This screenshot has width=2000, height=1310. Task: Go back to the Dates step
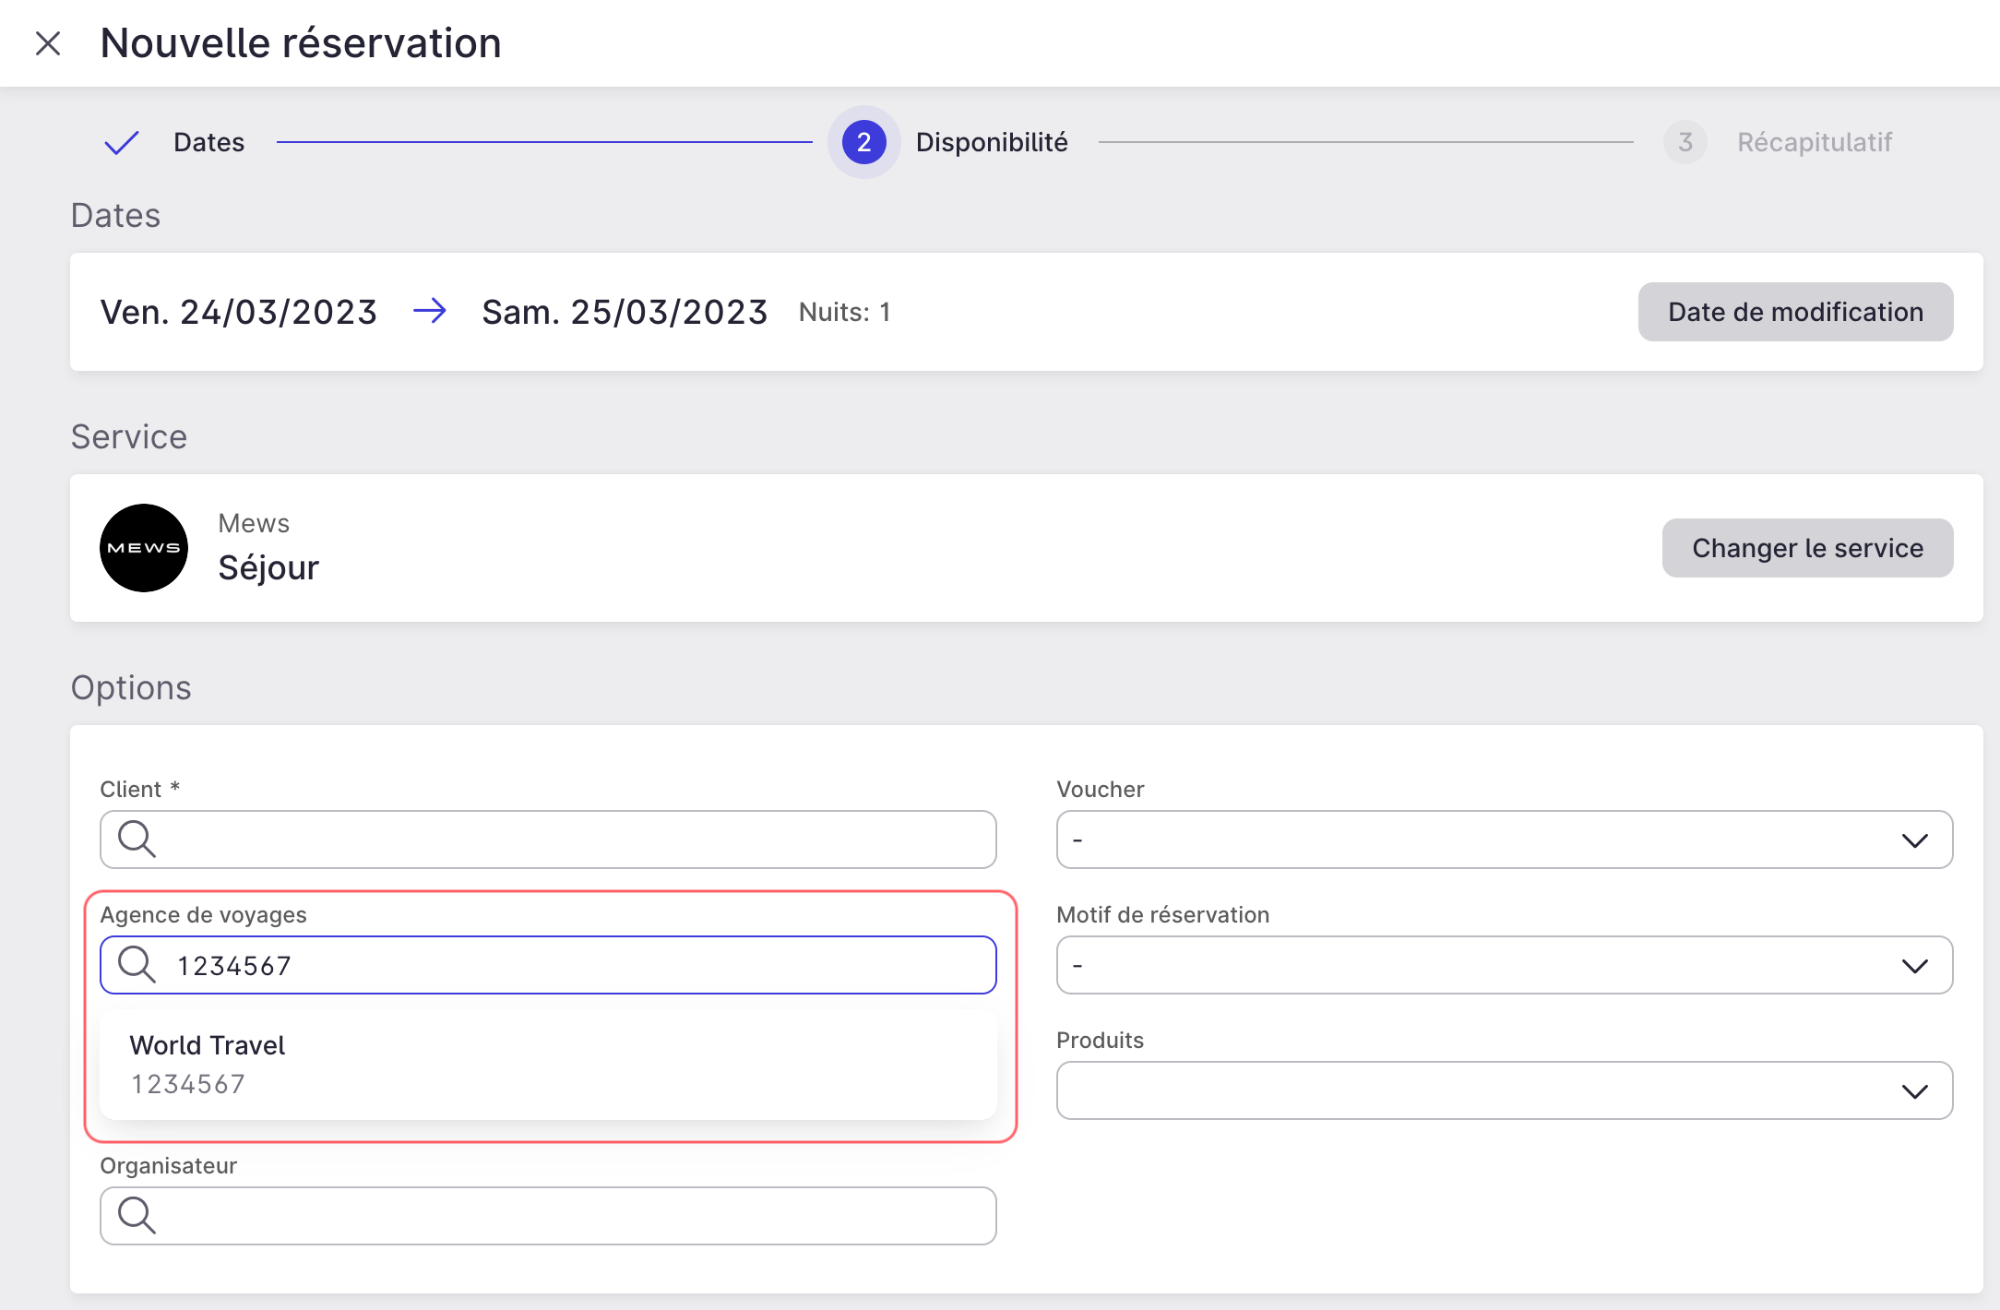209,142
